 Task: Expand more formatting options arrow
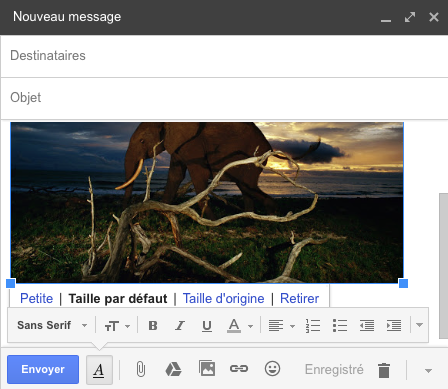(x=419, y=325)
